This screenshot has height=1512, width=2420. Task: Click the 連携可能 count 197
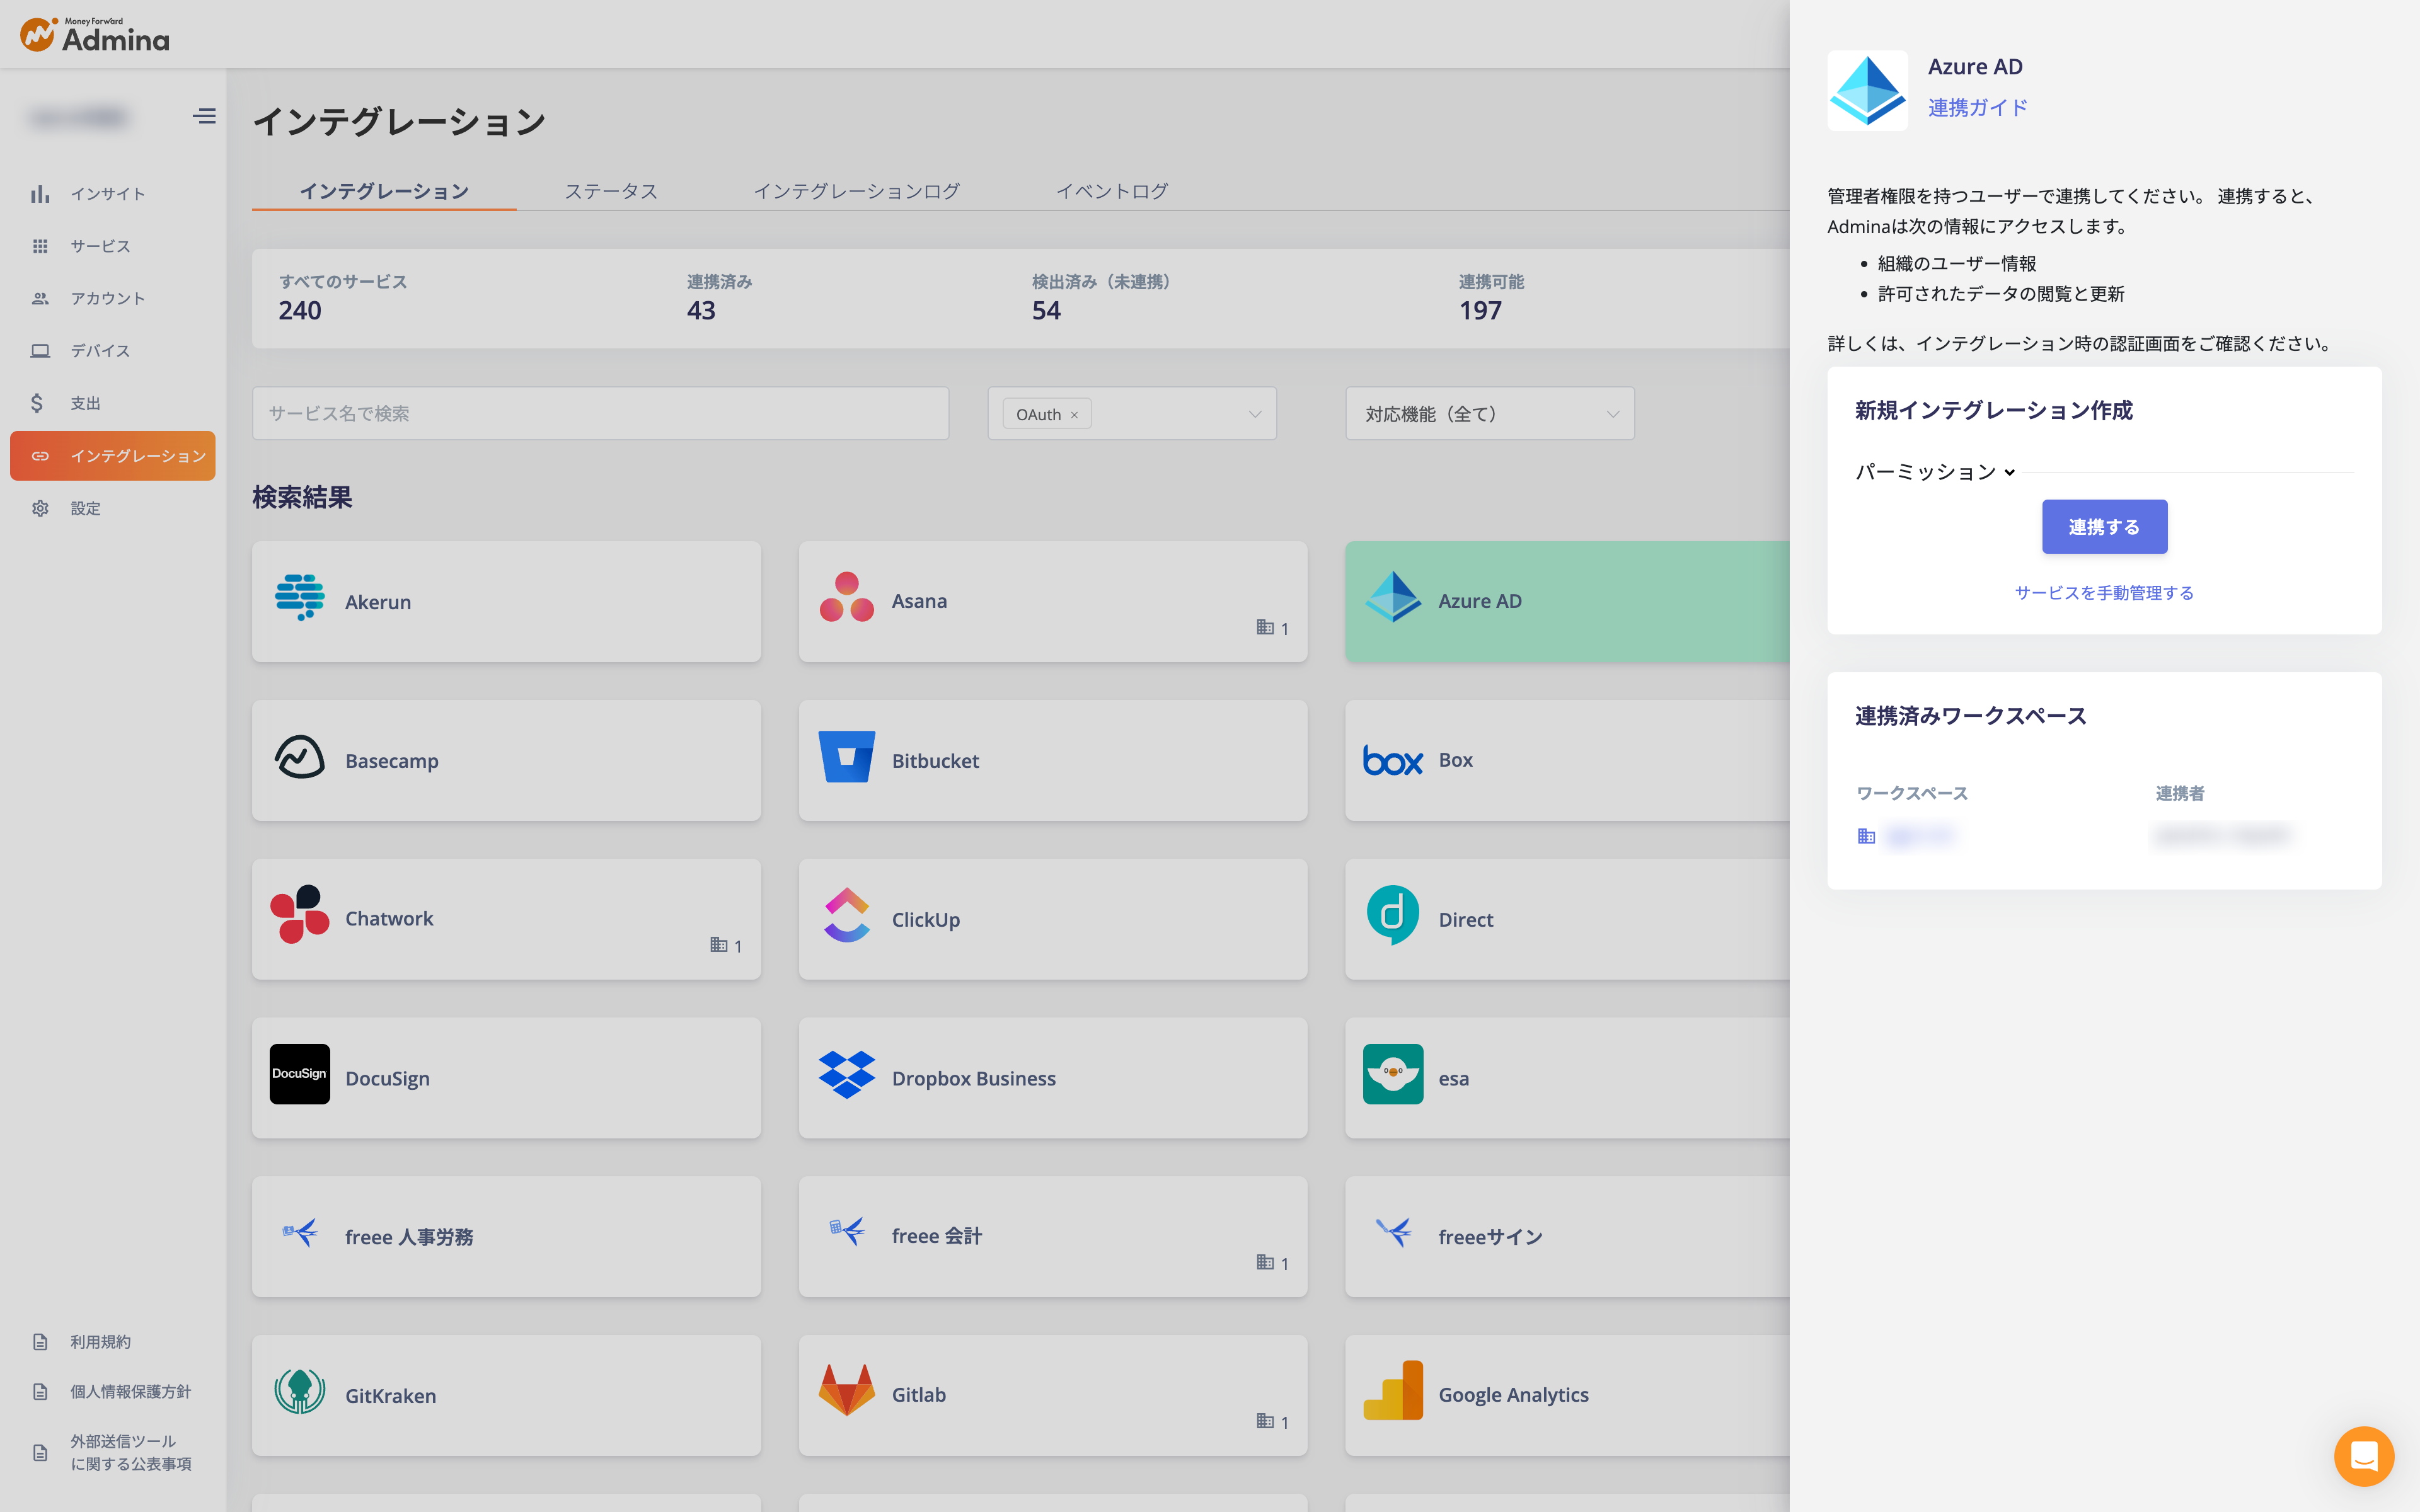pos(1480,311)
